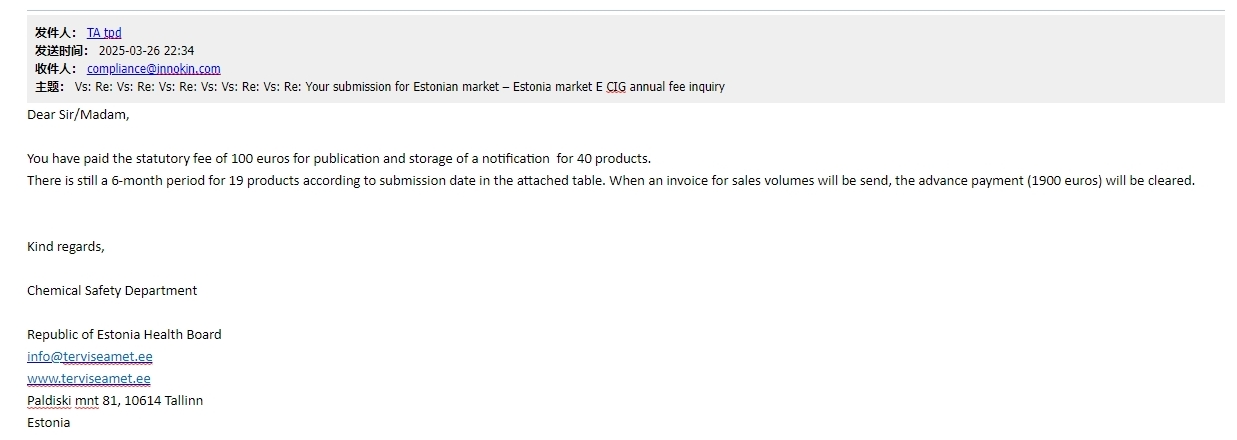This screenshot has height=440, width=1237.
Task: Click the Dear Sir/Madam greeting
Action: (x=78, y=114)
